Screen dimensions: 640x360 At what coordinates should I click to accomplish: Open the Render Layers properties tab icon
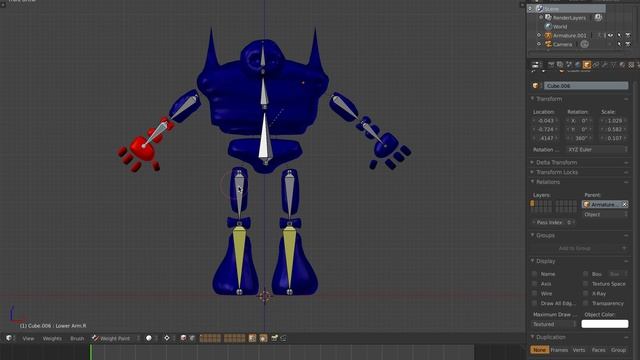[x=560, y=65]
